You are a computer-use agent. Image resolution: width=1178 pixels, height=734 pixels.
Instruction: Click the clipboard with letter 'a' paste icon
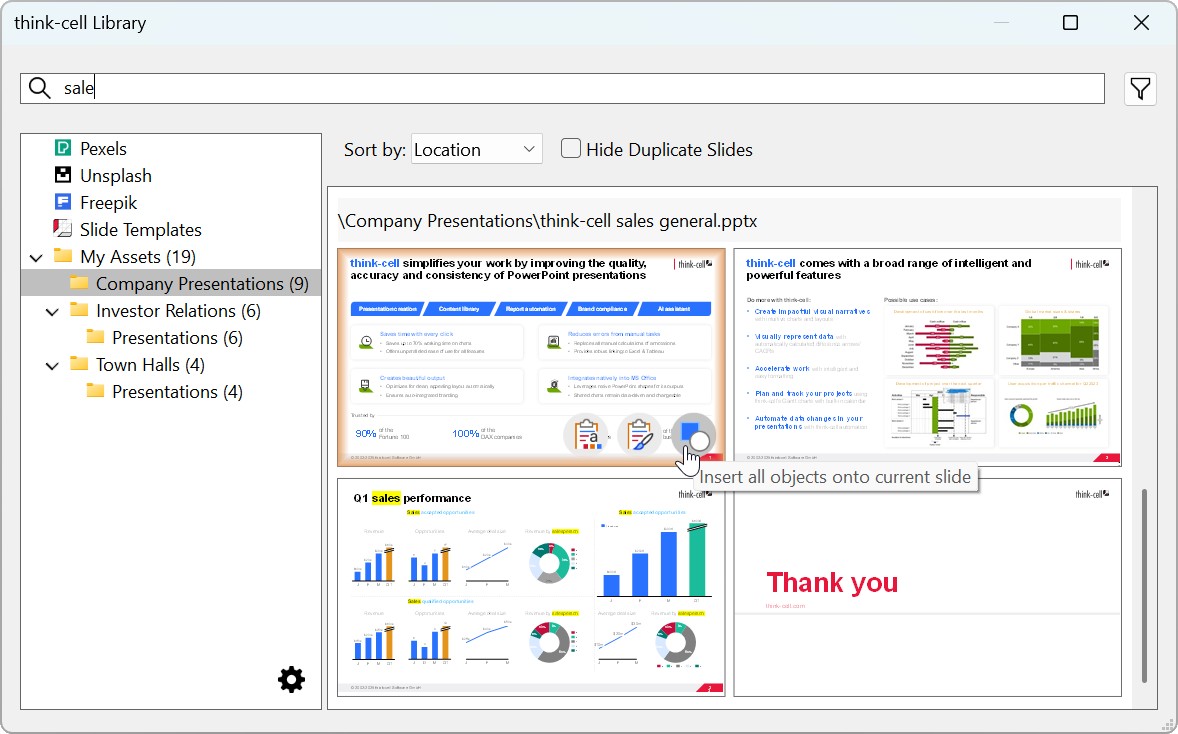click(587, 436)
